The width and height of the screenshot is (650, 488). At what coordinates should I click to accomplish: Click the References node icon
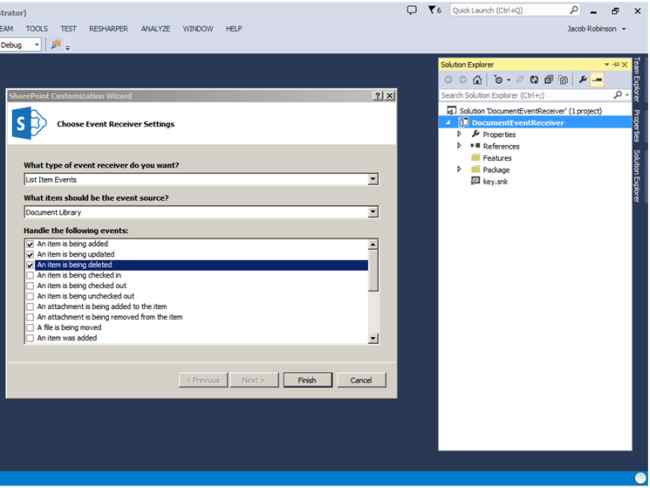click(475, 146)
